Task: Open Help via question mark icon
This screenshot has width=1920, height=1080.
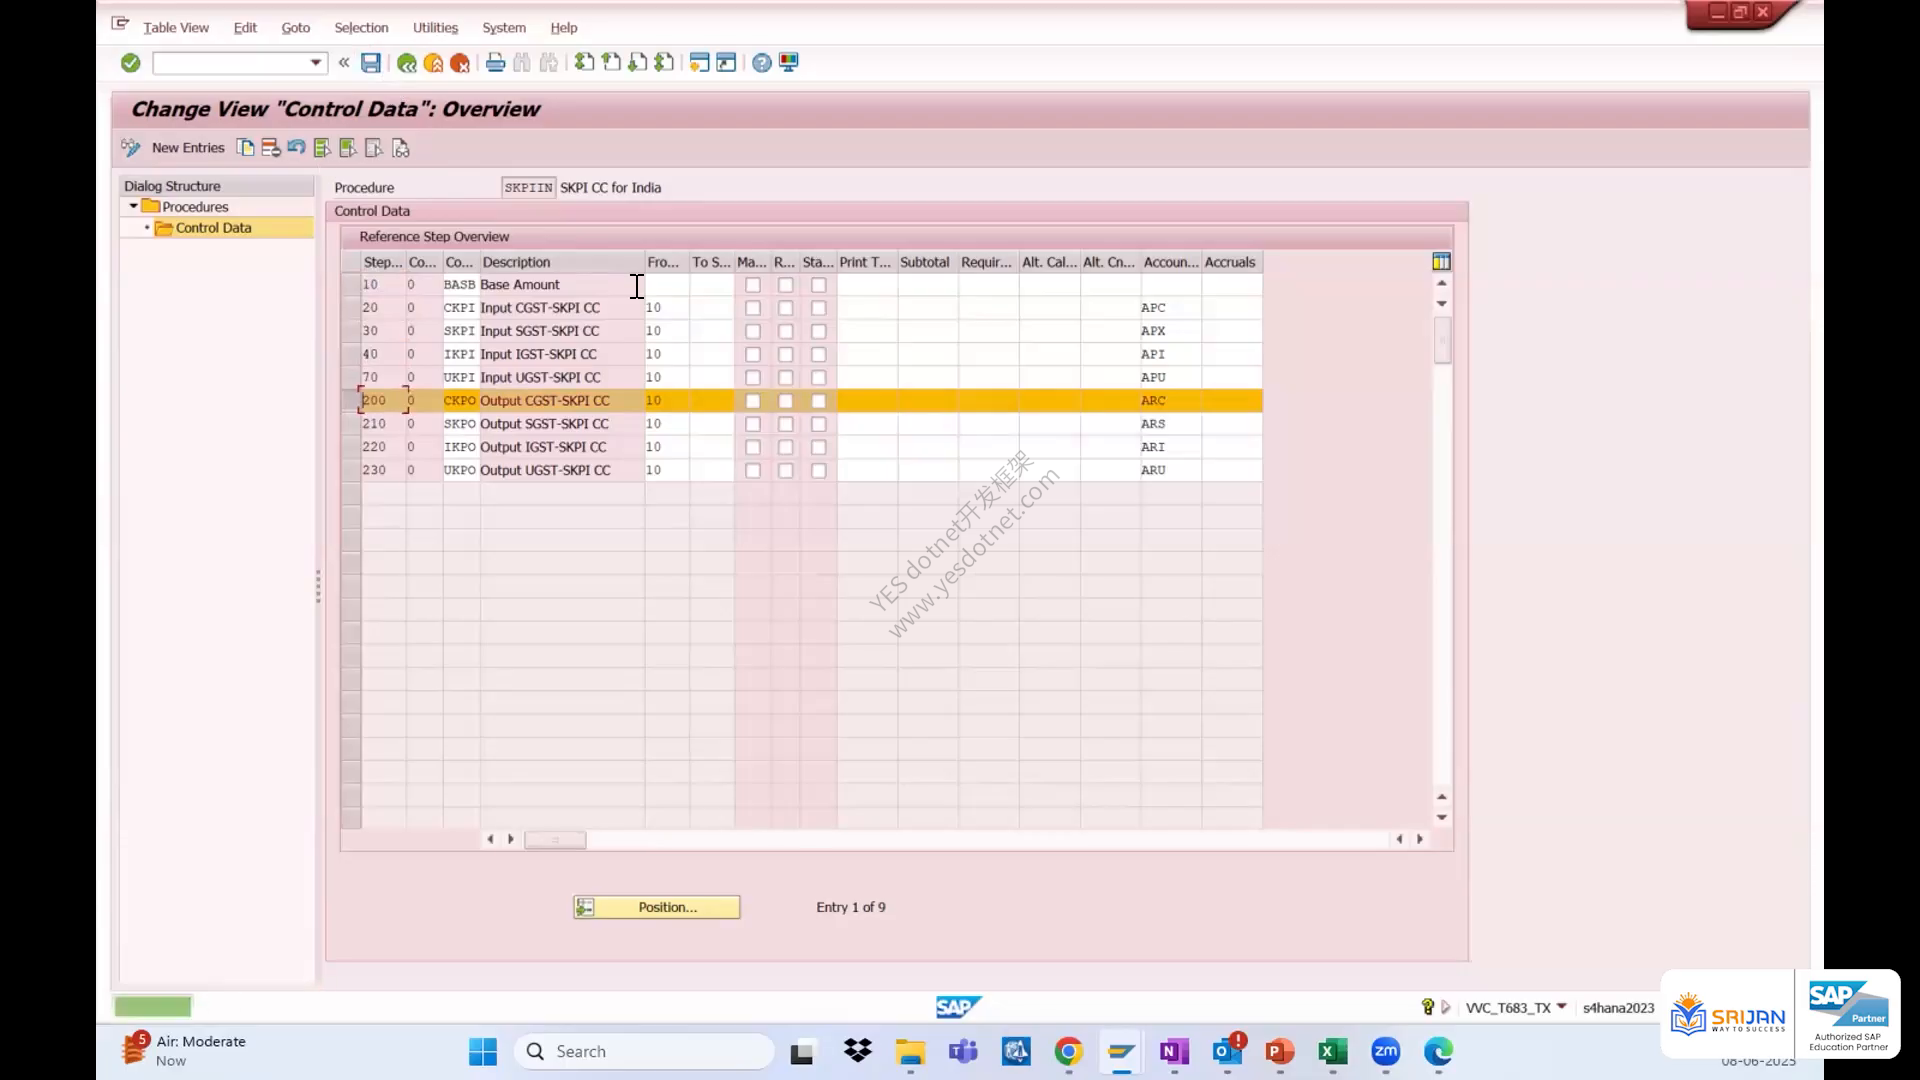Action: click(x=762, y=63)
